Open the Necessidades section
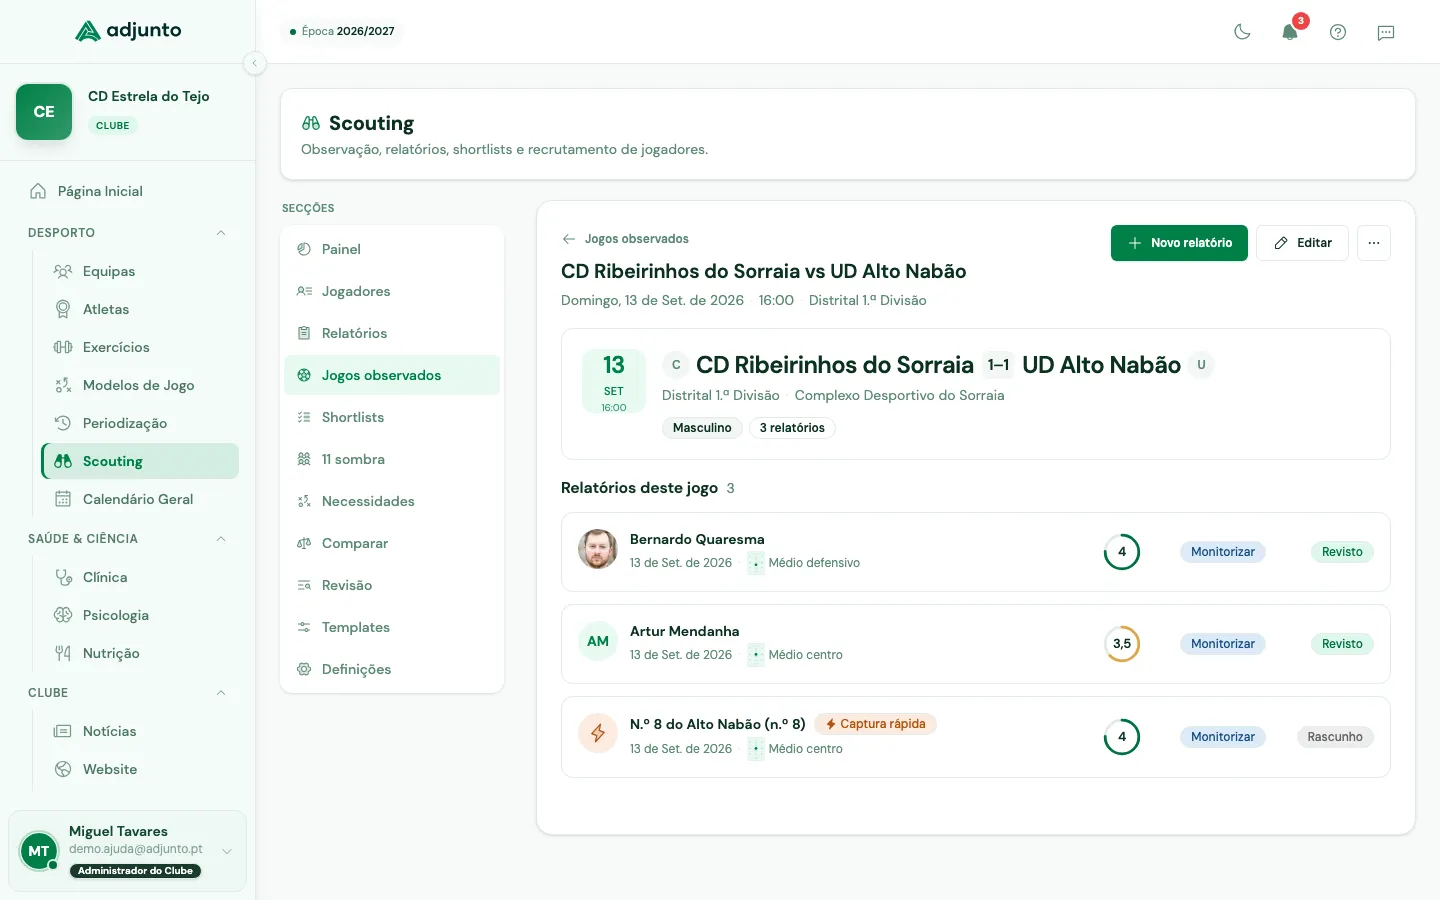Screen dimensions: 1440x900 392,501
